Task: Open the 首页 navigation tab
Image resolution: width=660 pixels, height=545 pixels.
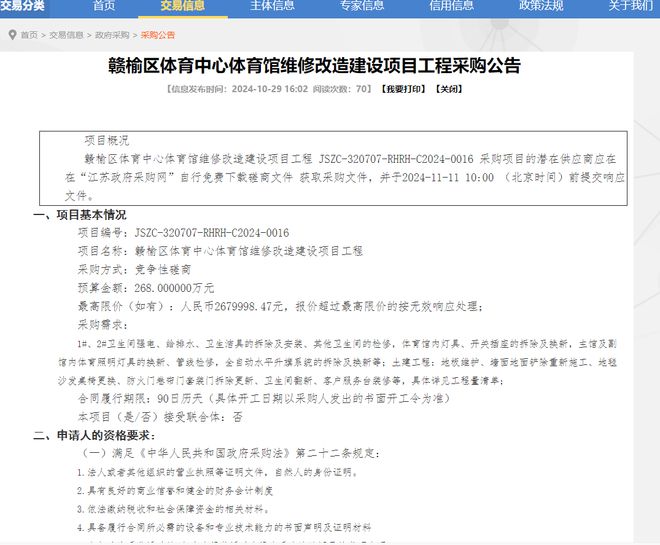Action: (104, 5)
